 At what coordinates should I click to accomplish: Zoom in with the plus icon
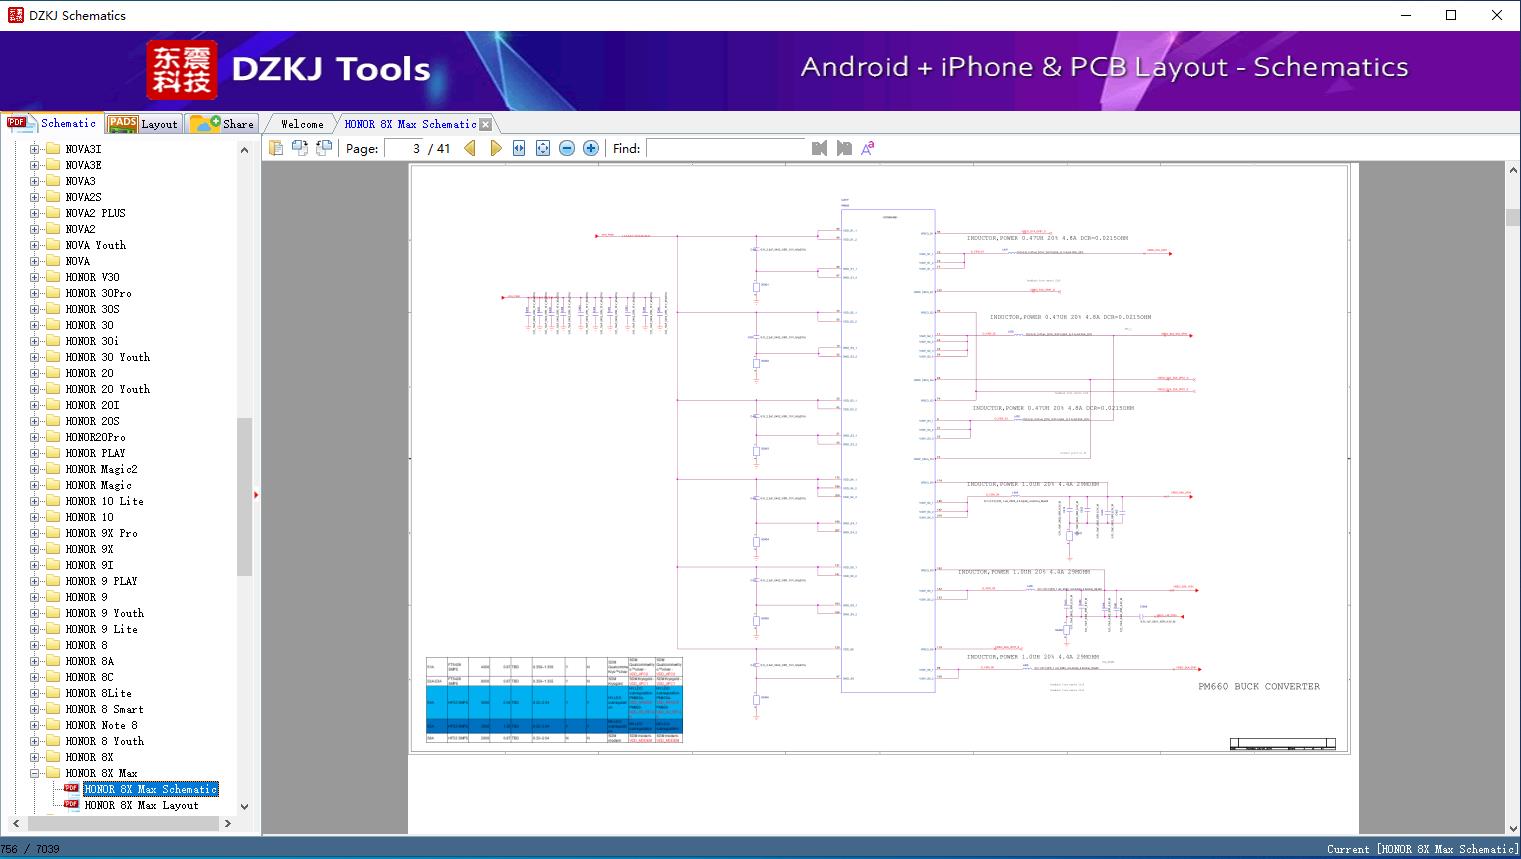[x=591, y=148]
